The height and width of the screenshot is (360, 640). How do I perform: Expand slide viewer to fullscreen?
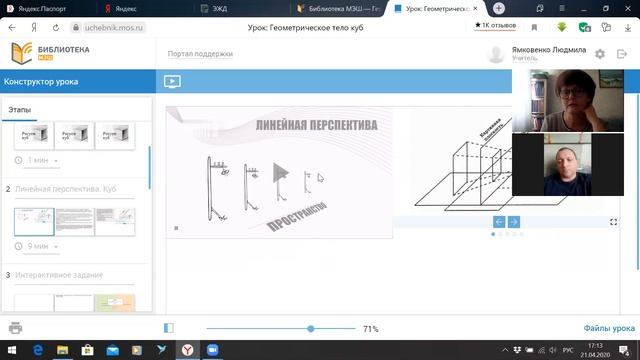tap(613, 222)
